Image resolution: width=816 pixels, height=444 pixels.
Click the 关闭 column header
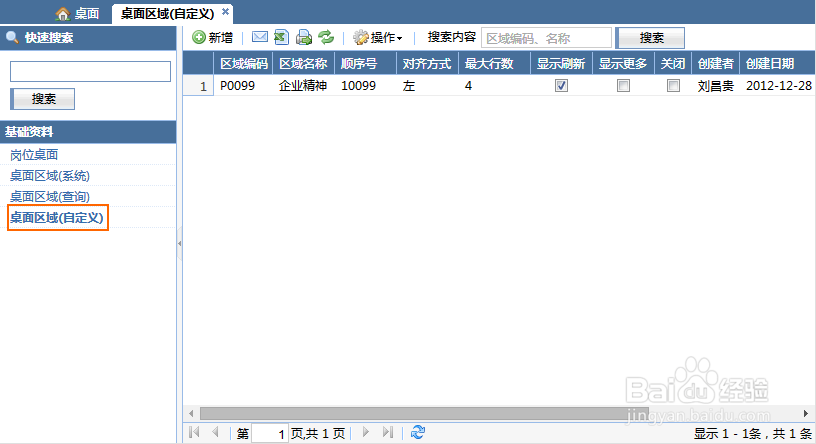point(672,64)
